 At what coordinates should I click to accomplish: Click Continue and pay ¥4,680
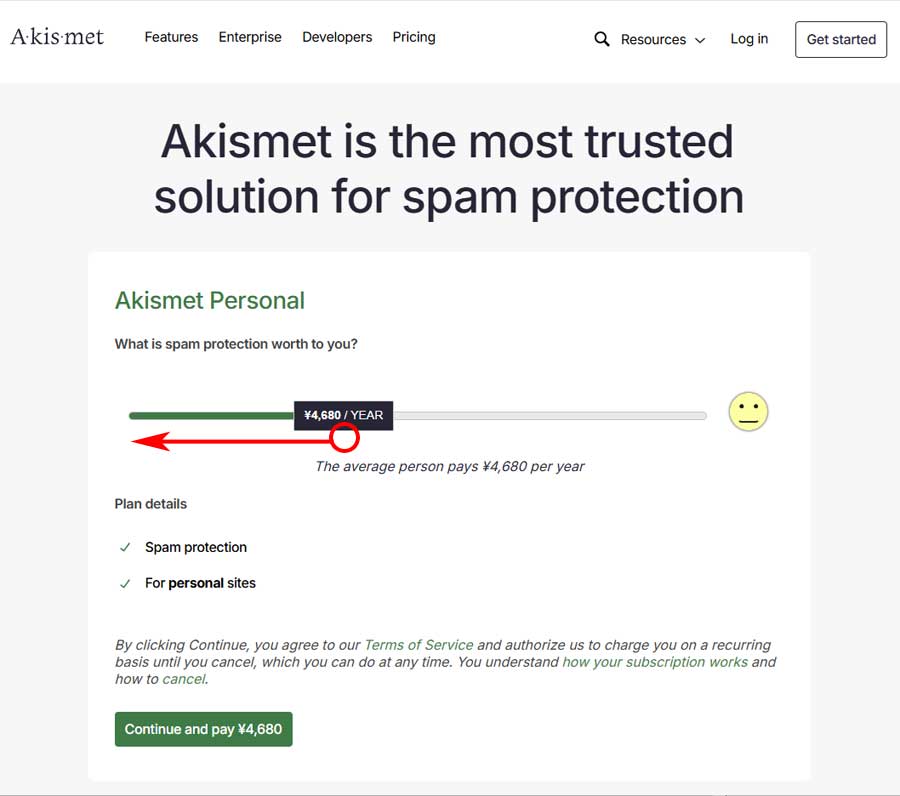(x=203, y=729)
